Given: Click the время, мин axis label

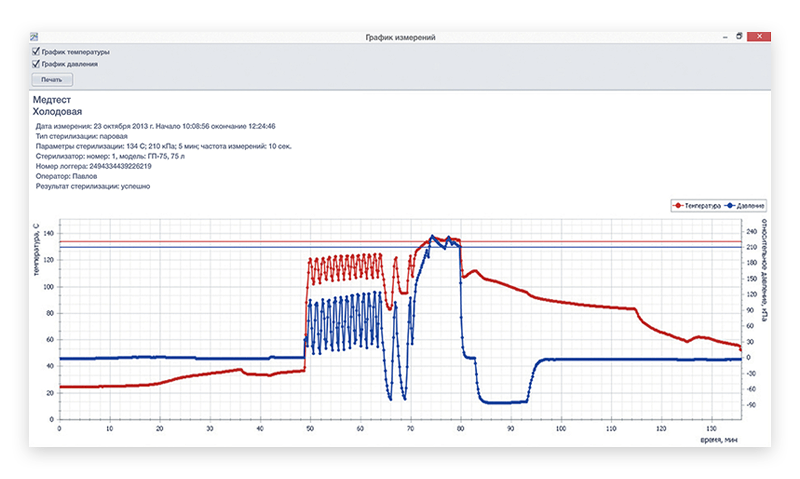Looking at the screenshot, I should pyautogui.click(x=719, y=440).
